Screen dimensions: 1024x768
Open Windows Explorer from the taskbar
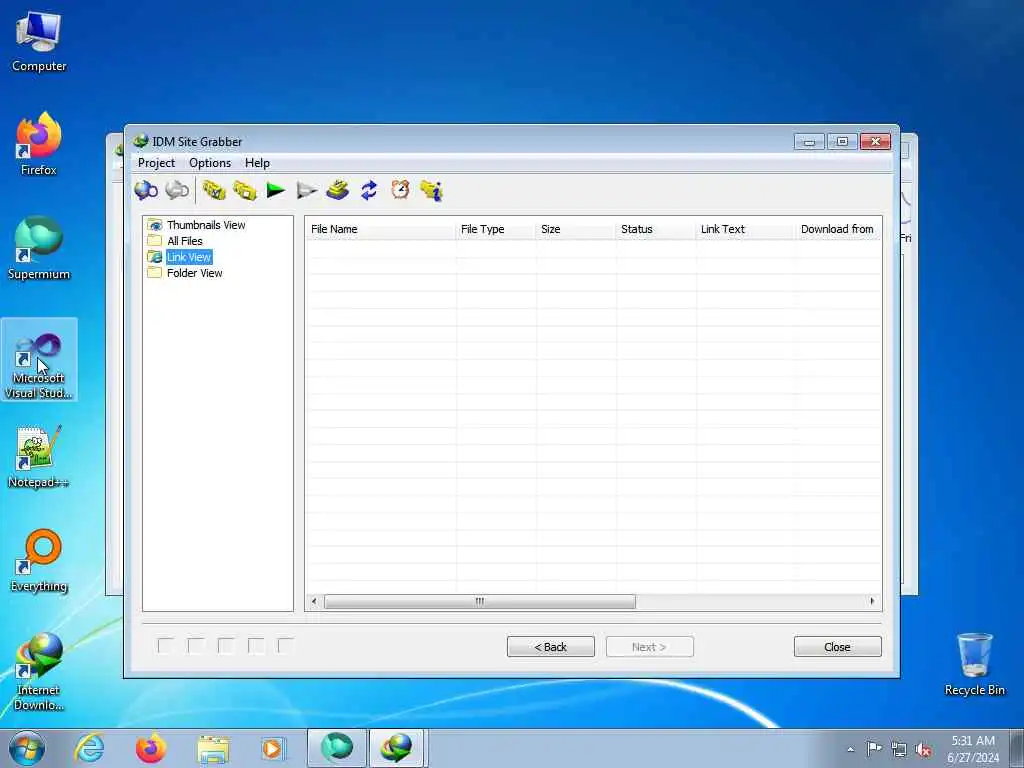click(213, 748)
